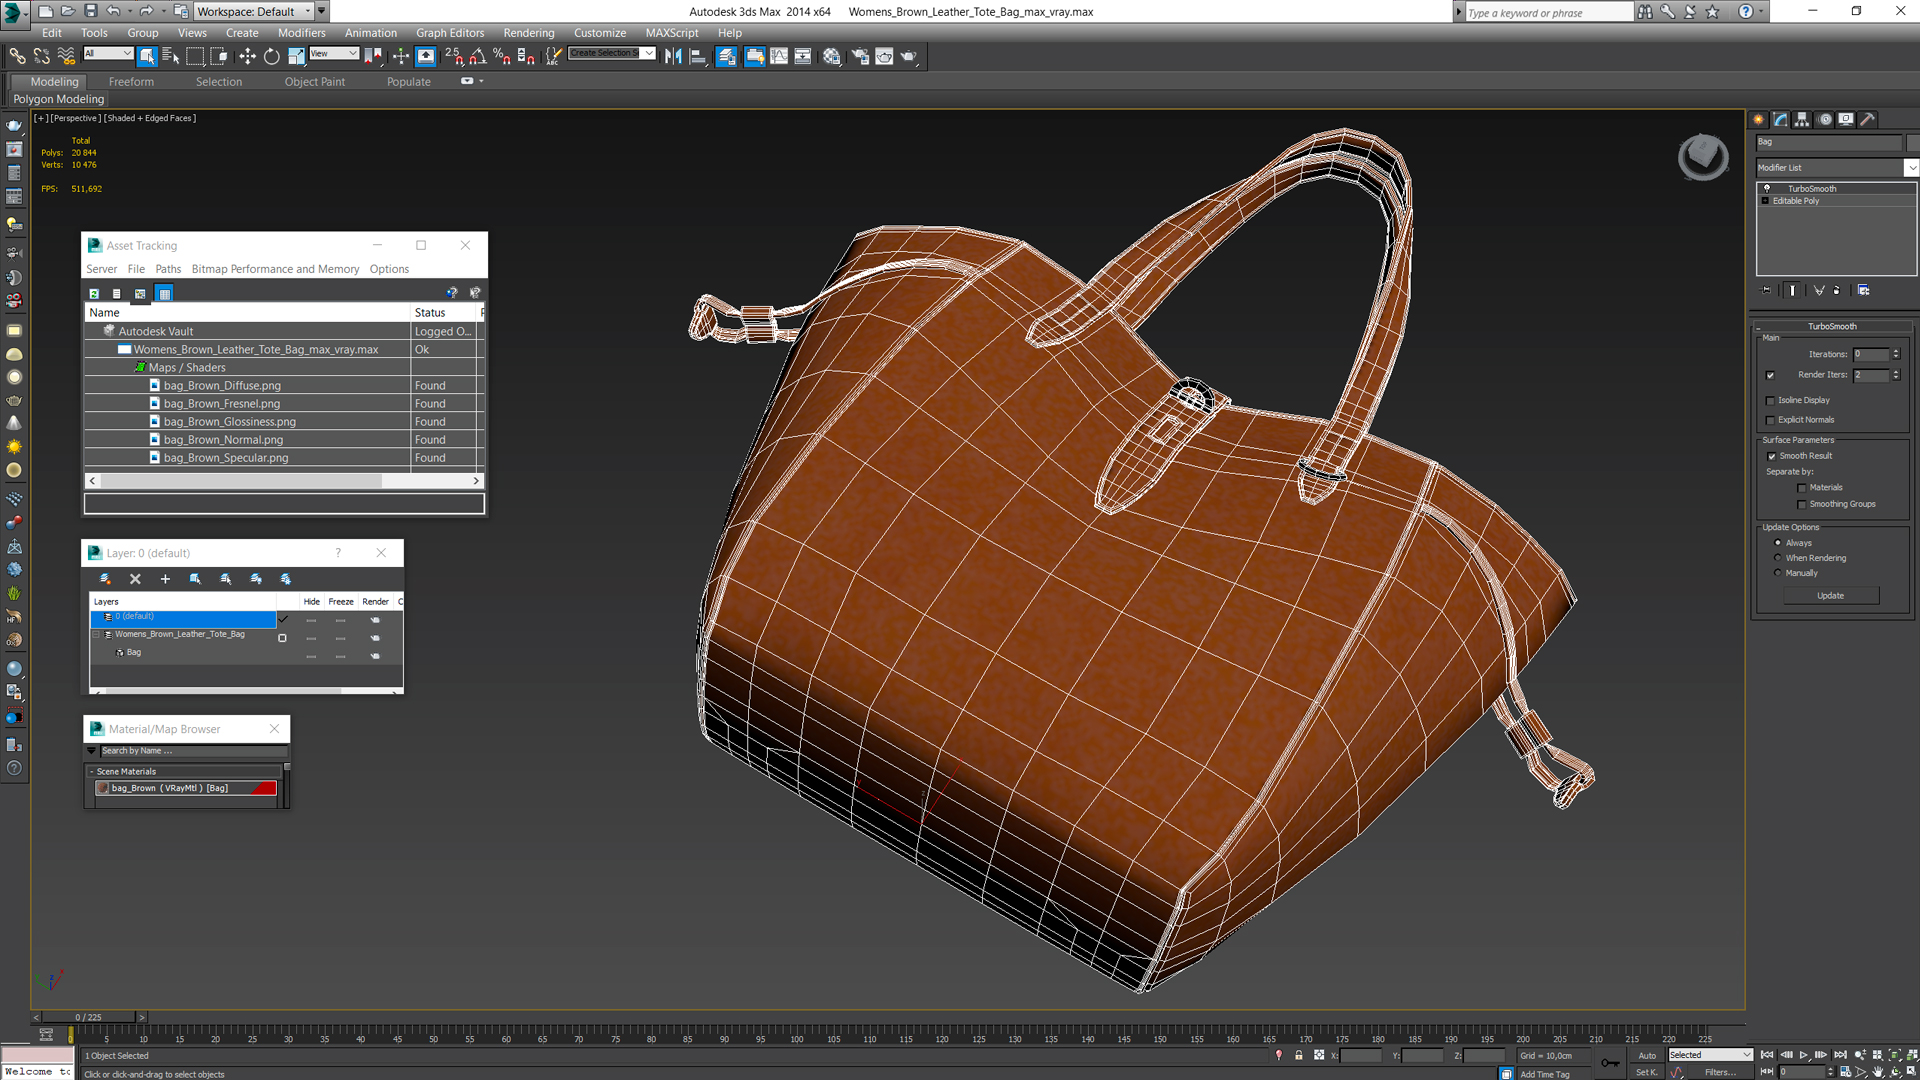Image resolution: width=1920 pixels, height=1080 pixels.
Task: Switch to the Freeform ribbon tab
Action: coord(131,82)
